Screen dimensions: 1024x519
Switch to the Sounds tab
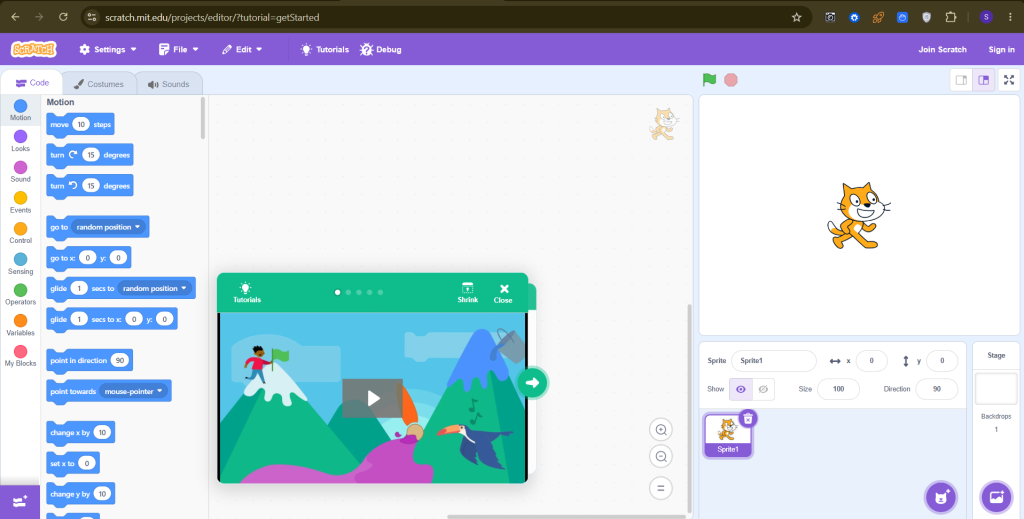[x=168, y=84]
